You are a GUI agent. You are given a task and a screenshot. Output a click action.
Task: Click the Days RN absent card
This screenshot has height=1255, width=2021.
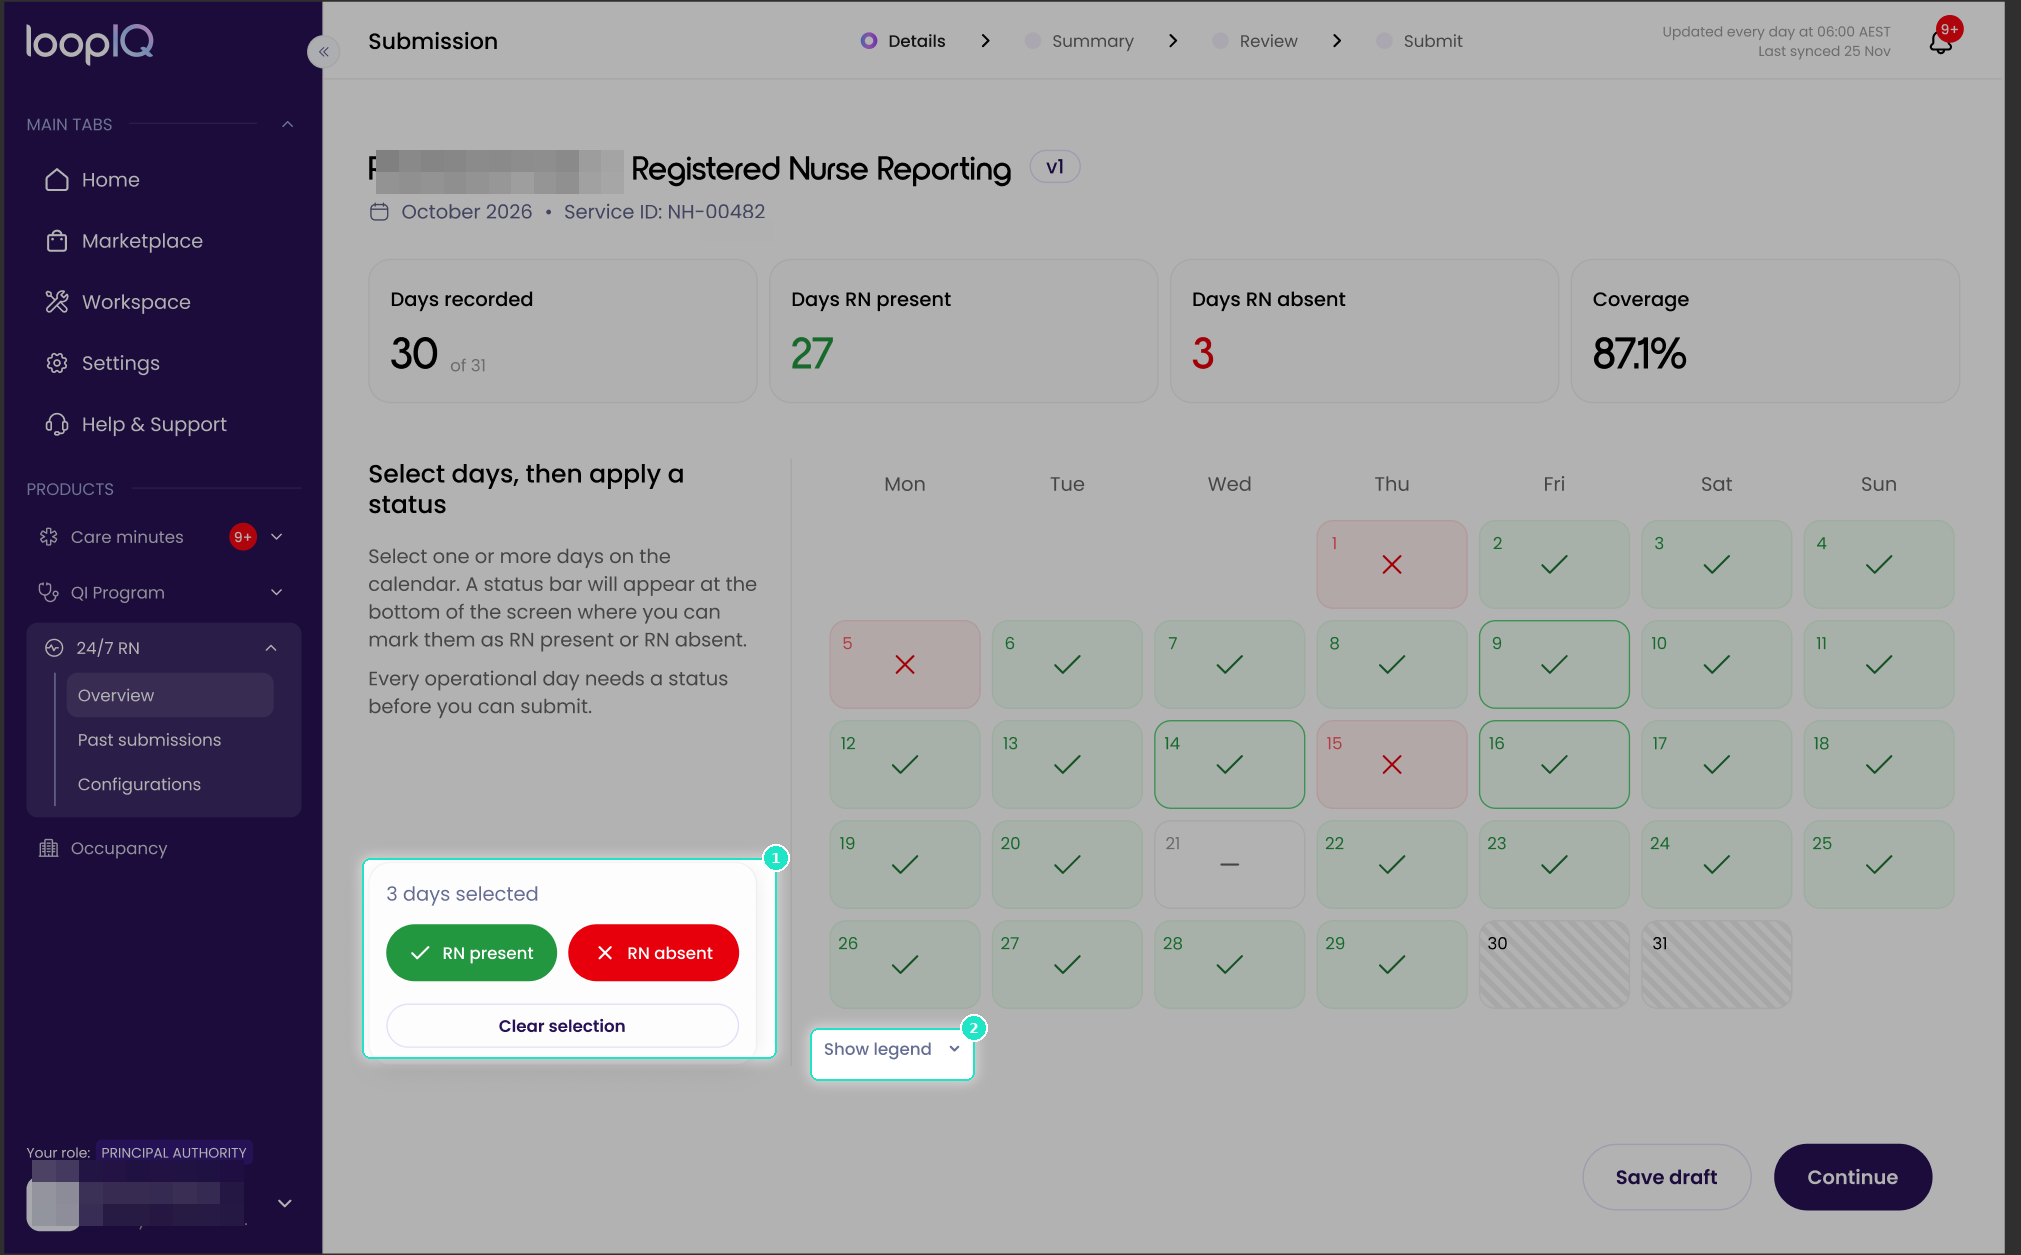click(1364, 331)
